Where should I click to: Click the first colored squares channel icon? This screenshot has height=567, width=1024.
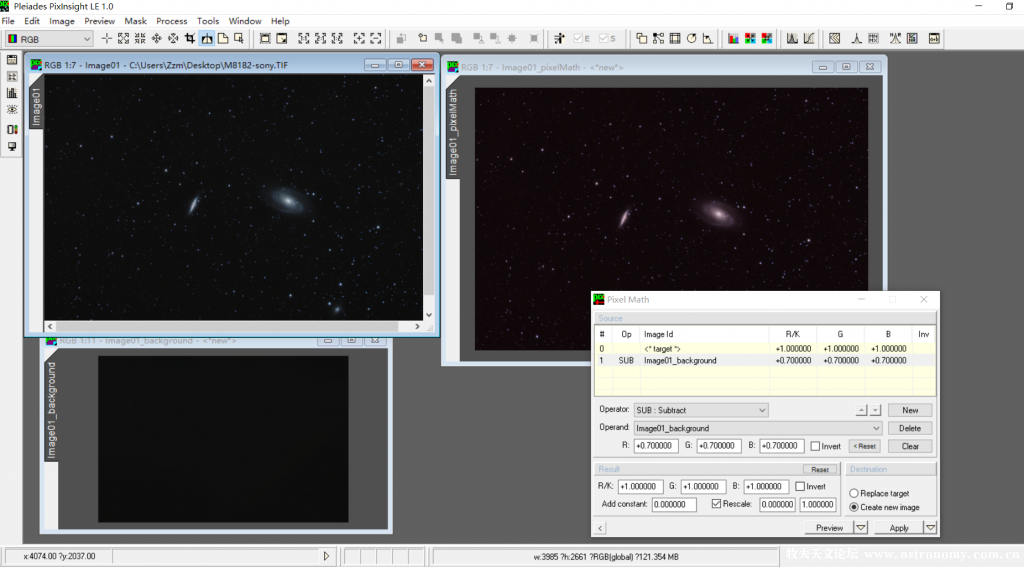tap(750, 39)
